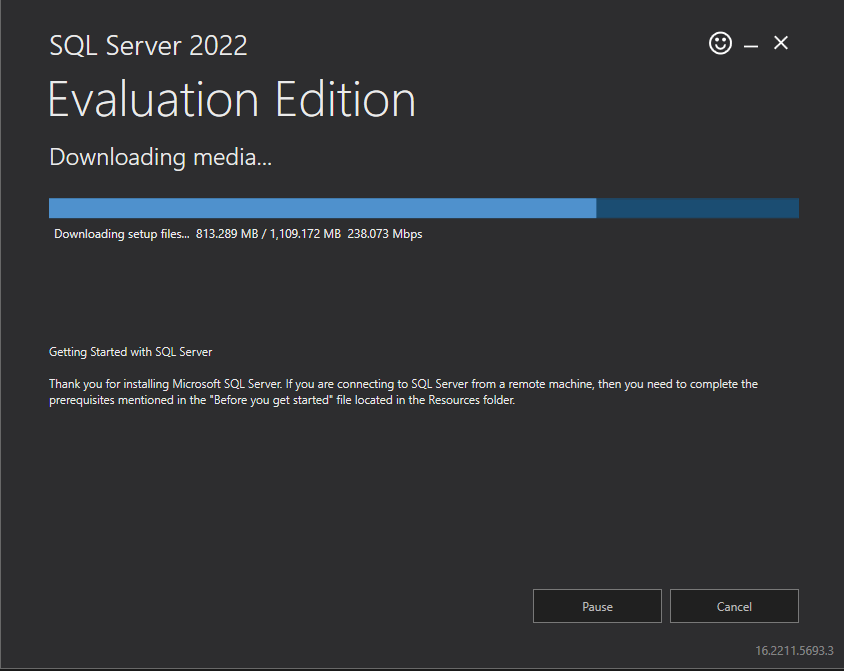Image resolution: width=844 pixels, height=671 pixels.
Task: Click the "Evaluation Edition" heading
Action: point(231,100)
